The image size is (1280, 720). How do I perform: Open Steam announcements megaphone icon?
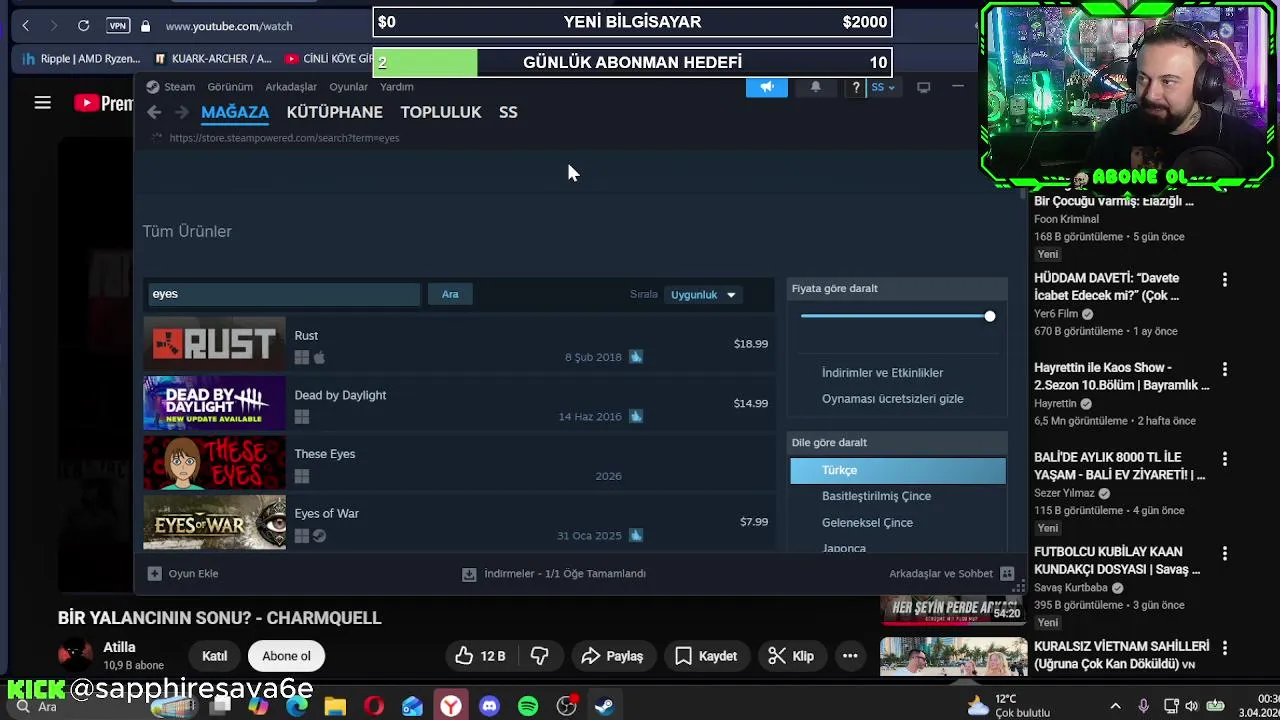(767, 87)
